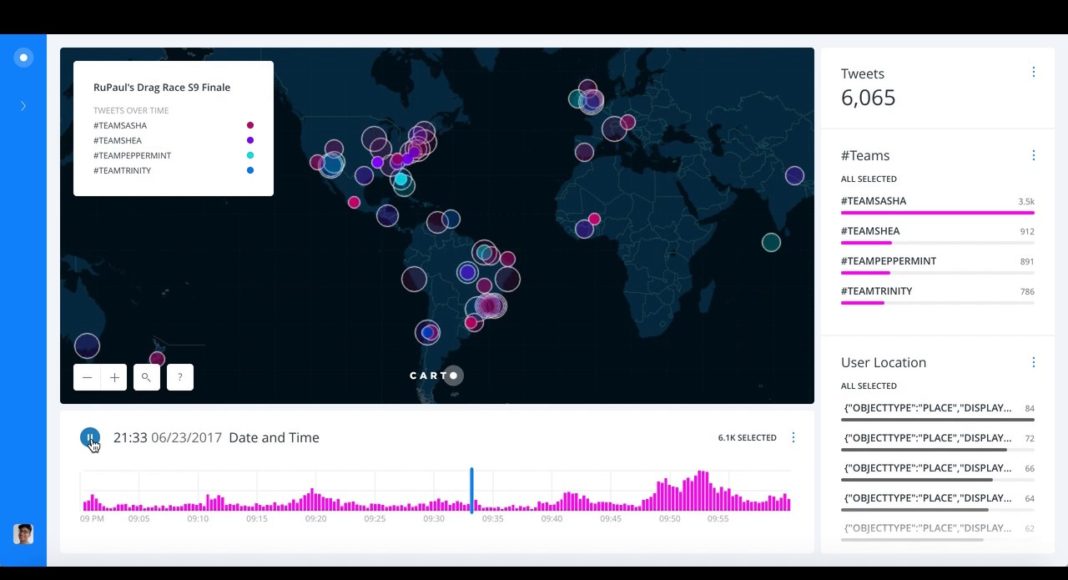Image resolution: width=1068 pixels, height=580 pixels.
Task: Select the User Location row with count 84
Action: coord(937,411)
